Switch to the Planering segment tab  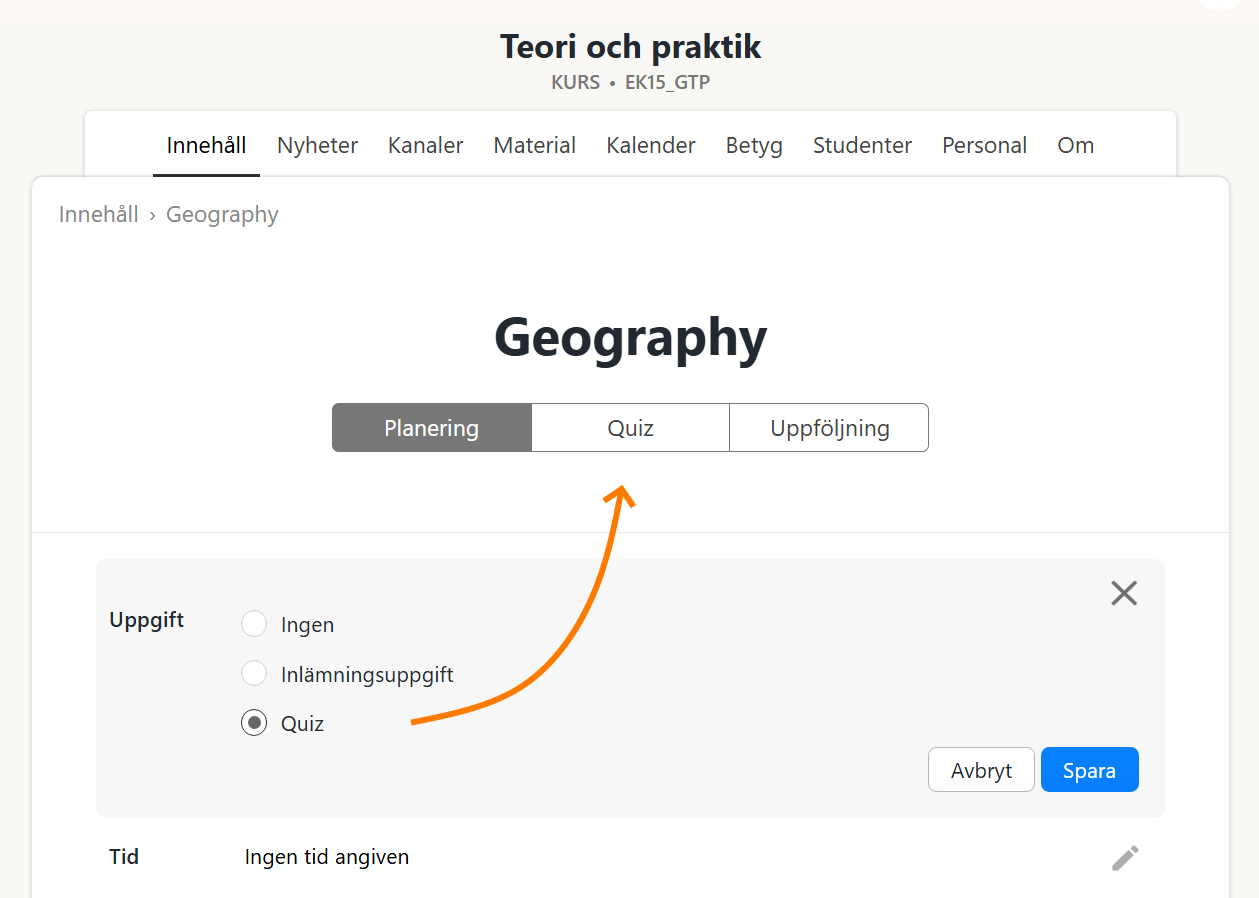(x=431, y=428)
